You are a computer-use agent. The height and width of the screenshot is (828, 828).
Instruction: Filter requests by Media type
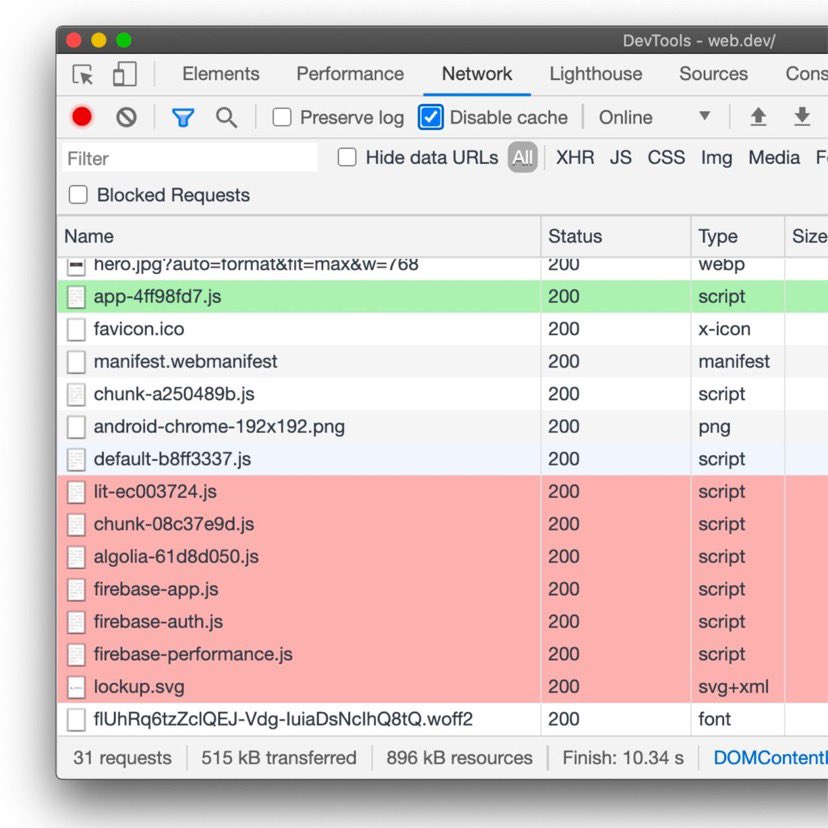tap(774, 157)
